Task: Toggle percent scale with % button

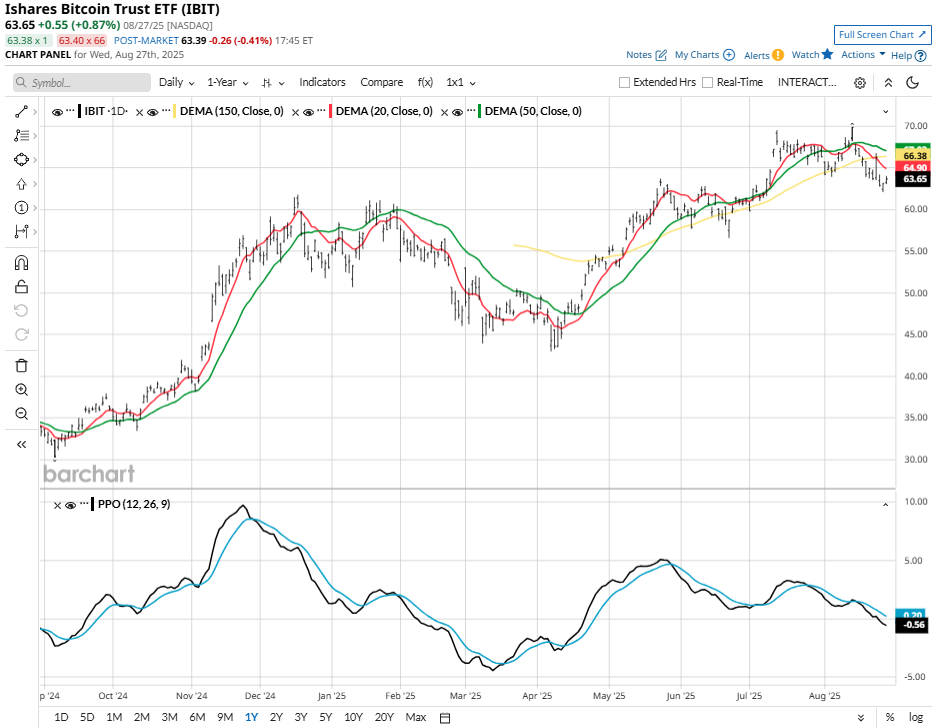Action: pyautogui.click(x=890, y=718)
